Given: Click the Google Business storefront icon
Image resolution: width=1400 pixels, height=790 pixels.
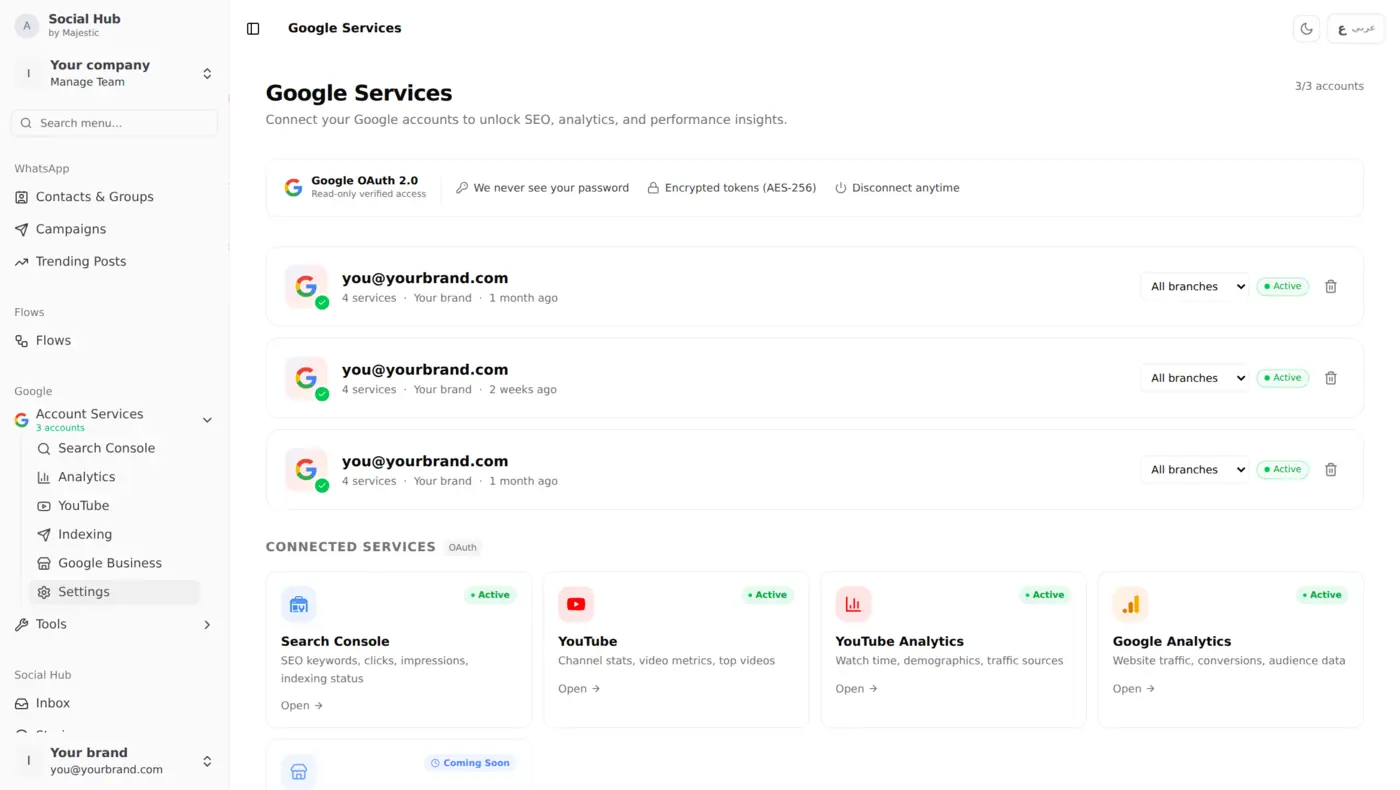Looking at the screenshot, I should tap(44, 563).
